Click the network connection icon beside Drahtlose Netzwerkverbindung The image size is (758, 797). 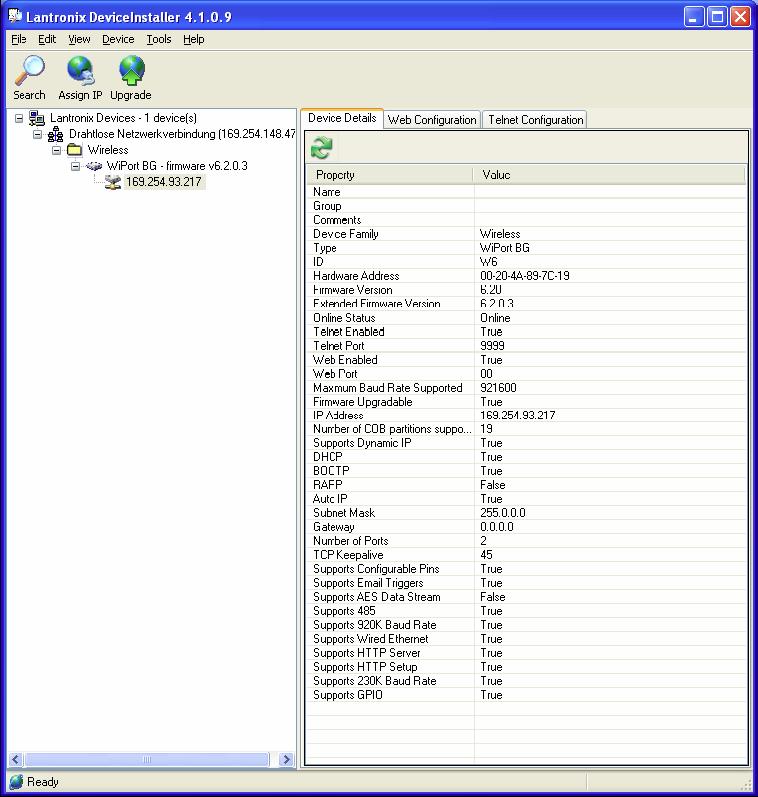tap(55, 134)
